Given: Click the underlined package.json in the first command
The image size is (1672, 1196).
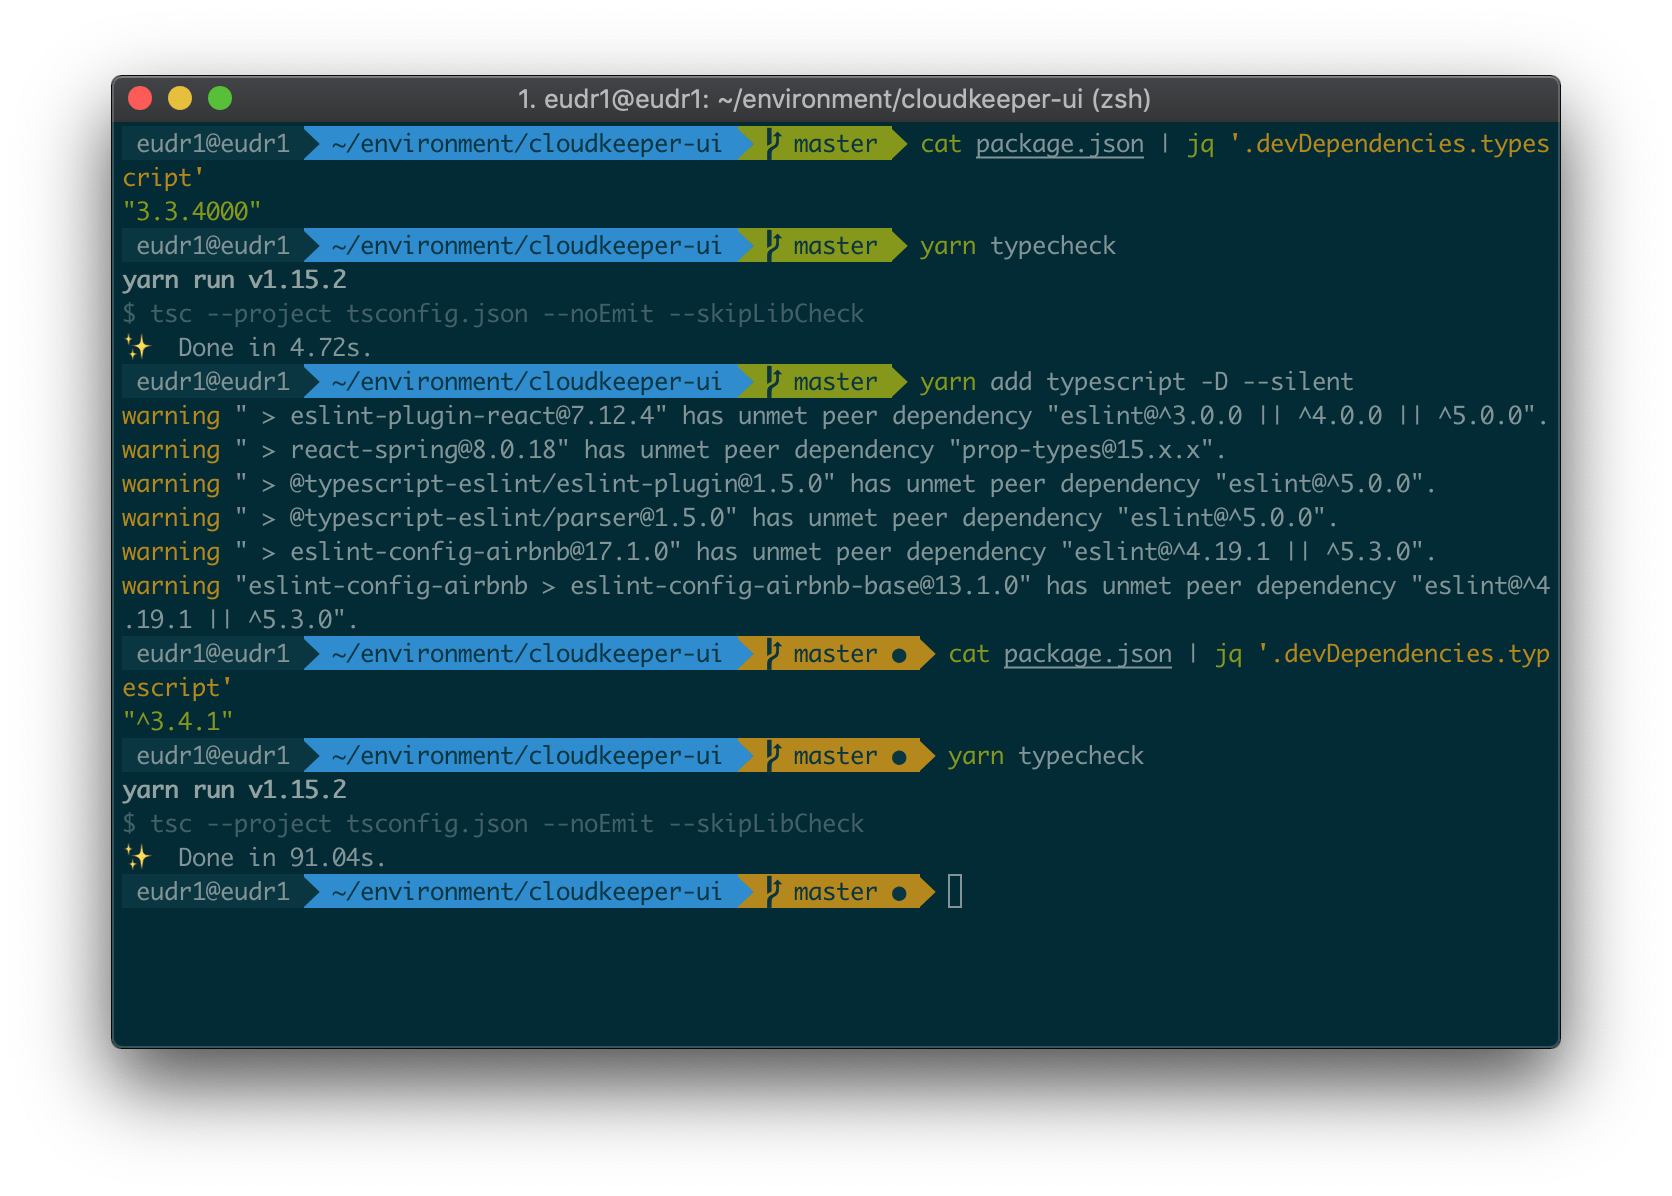Looking at the screenshot, I should [x=1060, y=144].
